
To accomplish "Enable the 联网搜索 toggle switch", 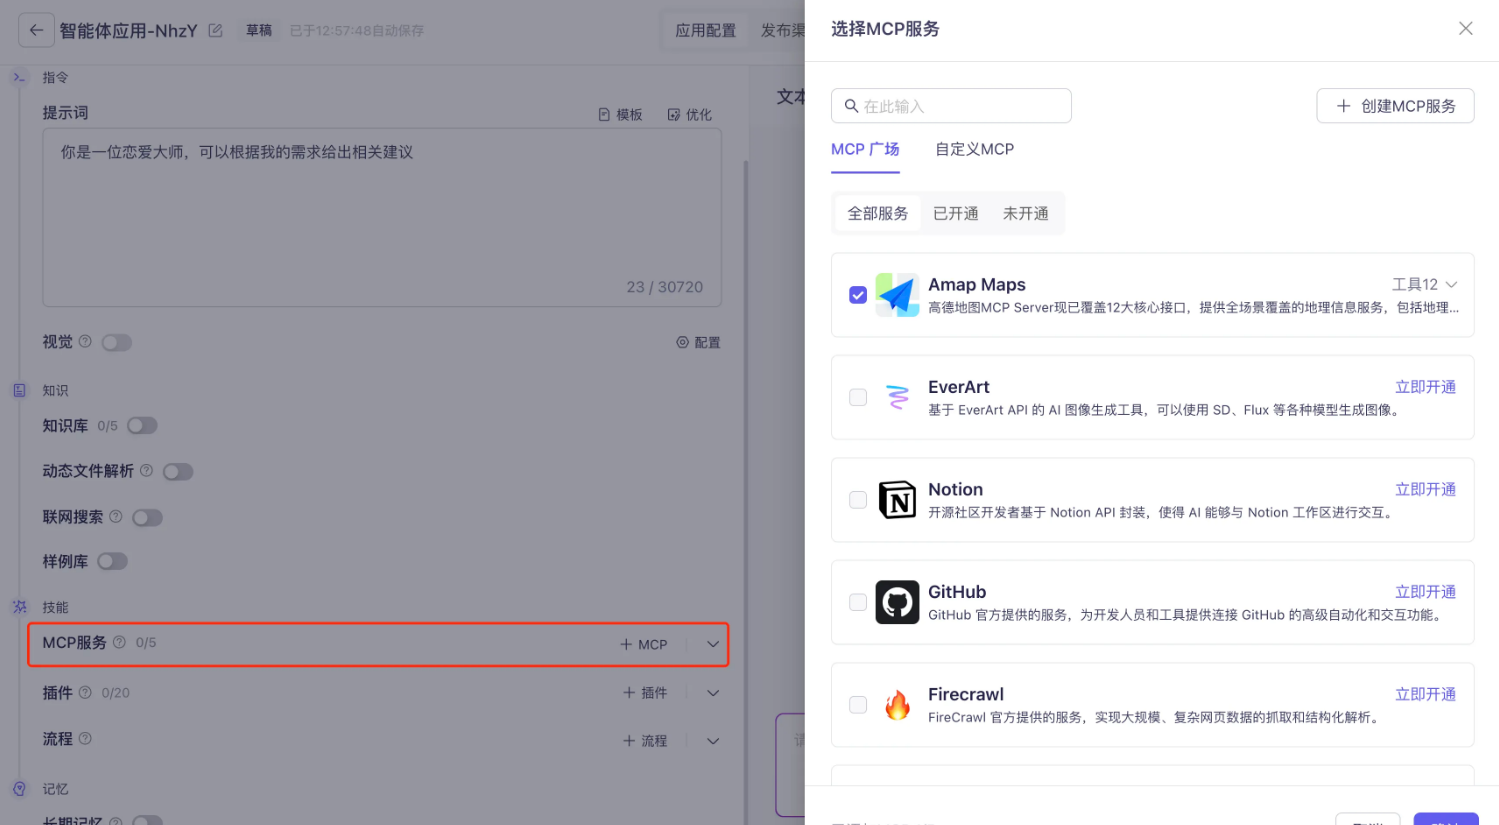I will coord(147,517).
